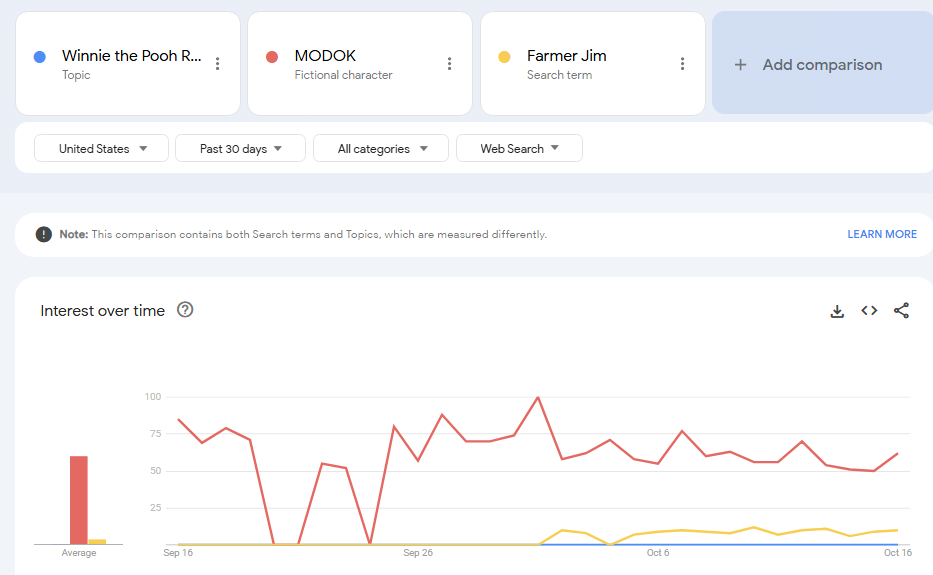Click the red MODOK average bar
This screenshot has height=575, width=933.
(x=79, y=500)
